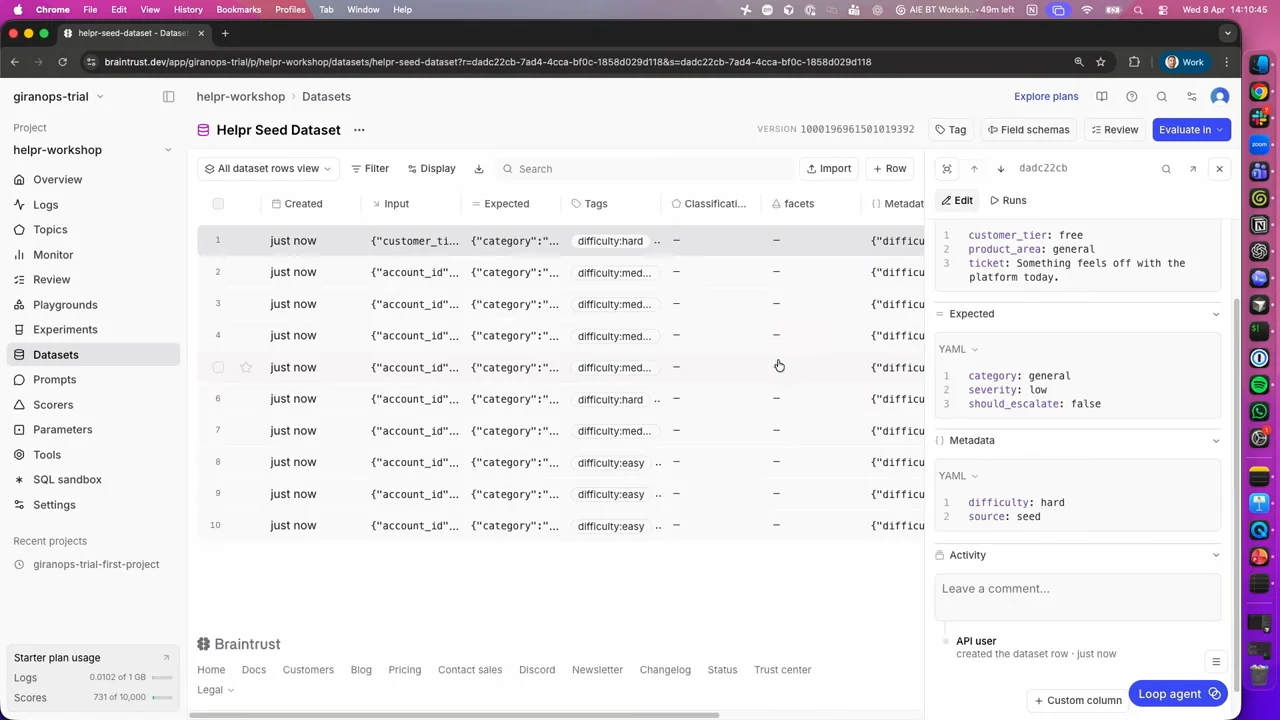This screenshot has height=720, width=1280.
Task: Open the Evaluate in dropdown button
Action: [x=1191, y=130]
